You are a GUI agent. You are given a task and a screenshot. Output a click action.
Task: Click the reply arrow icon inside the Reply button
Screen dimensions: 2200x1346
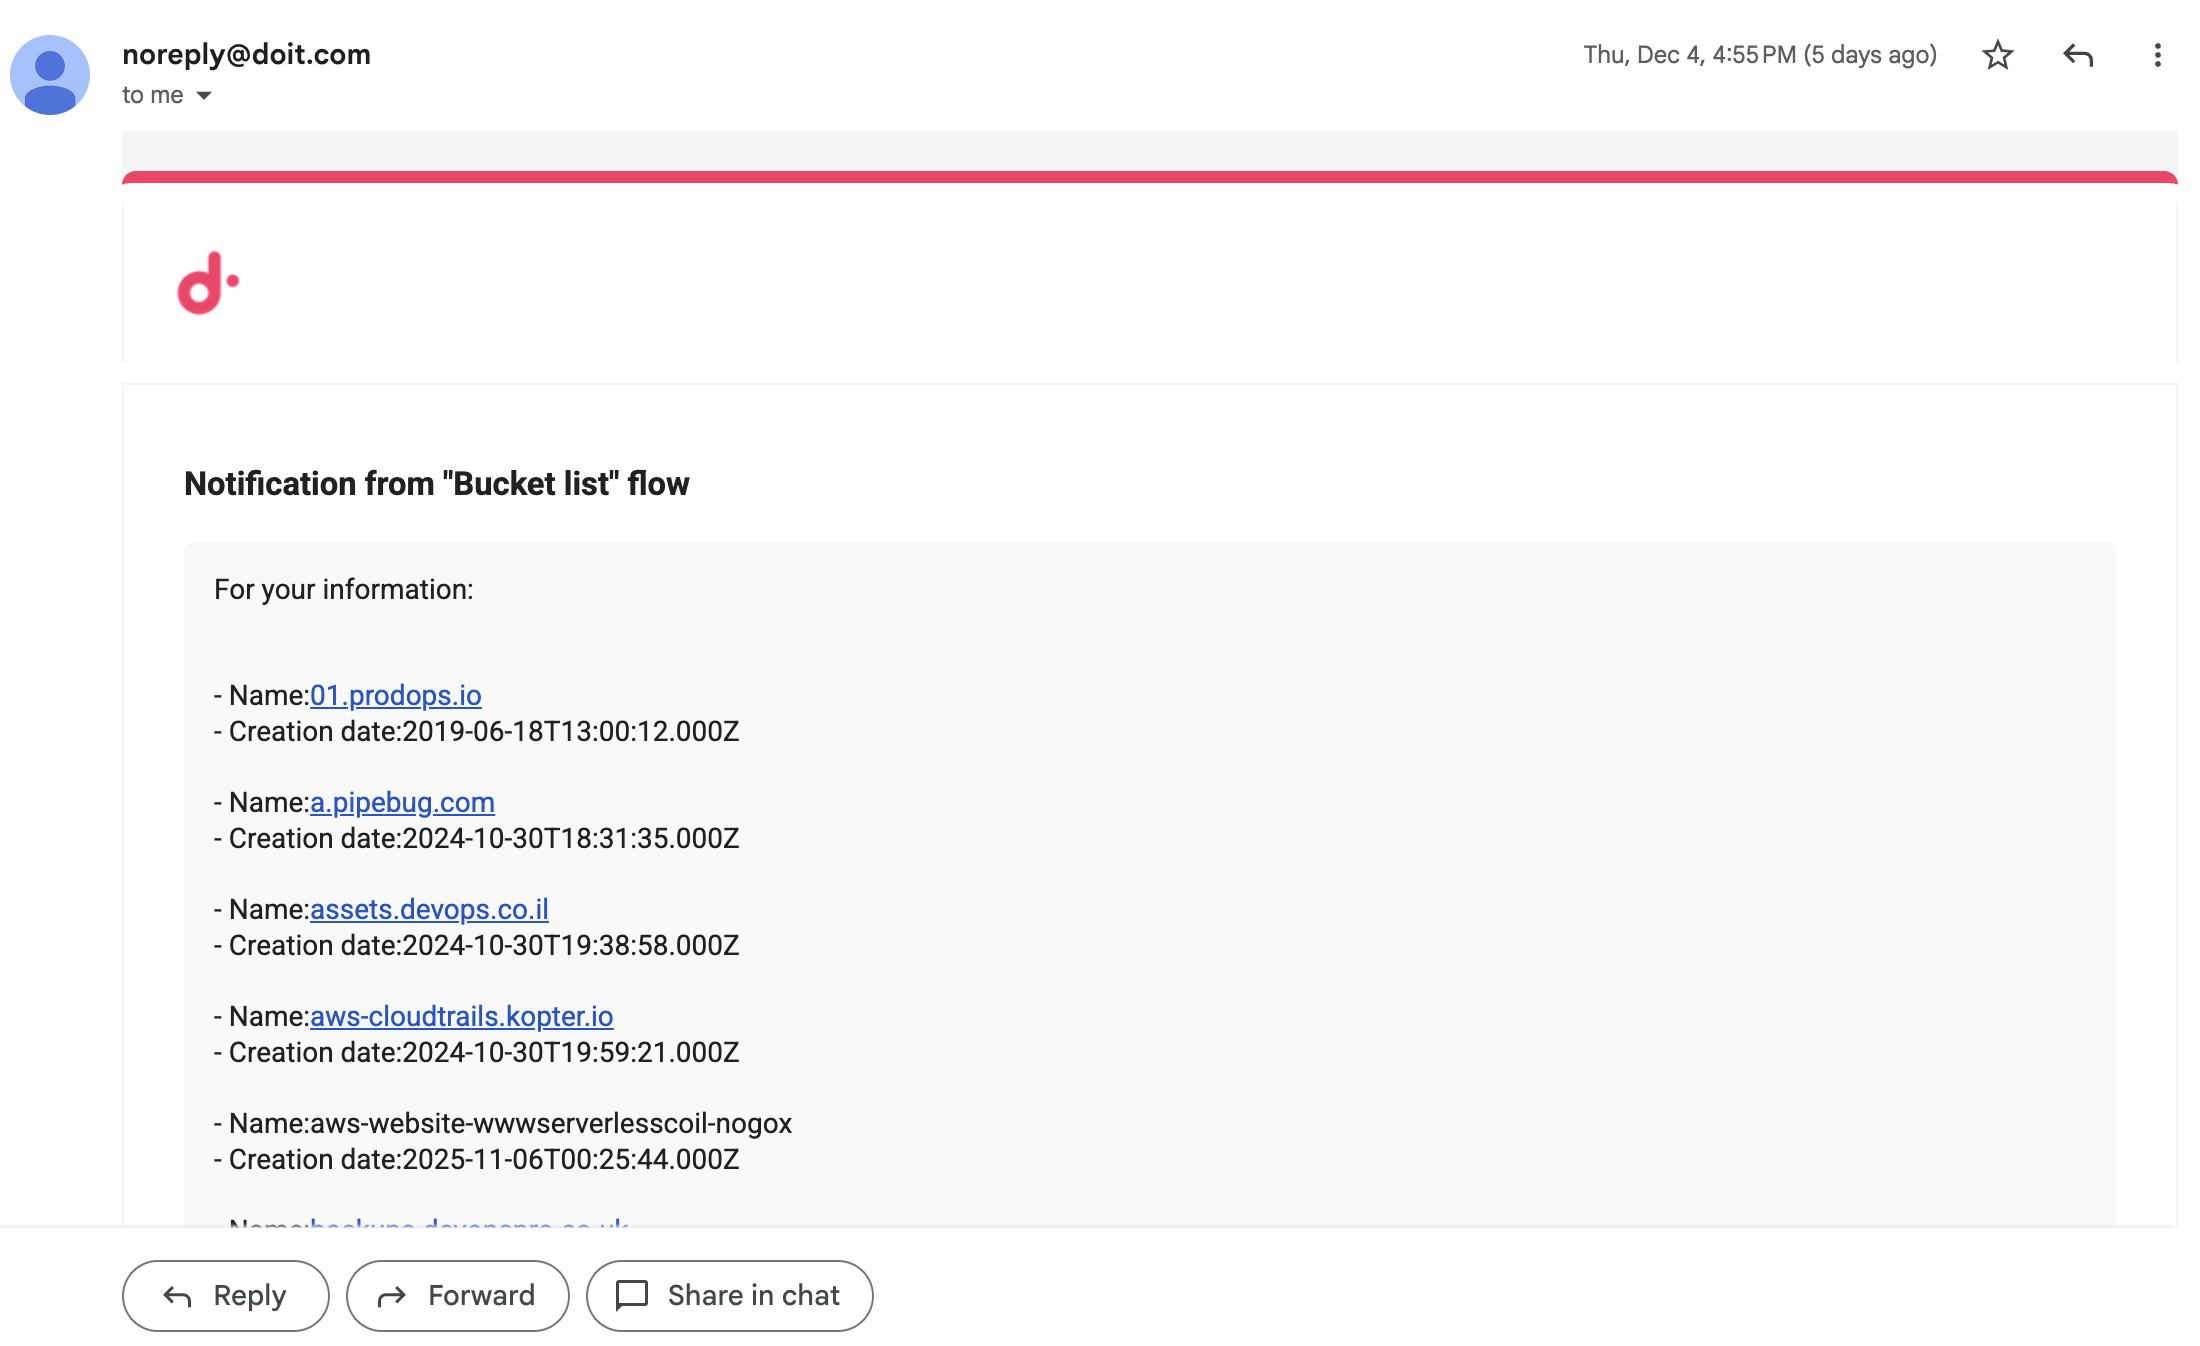(176, 1295)
